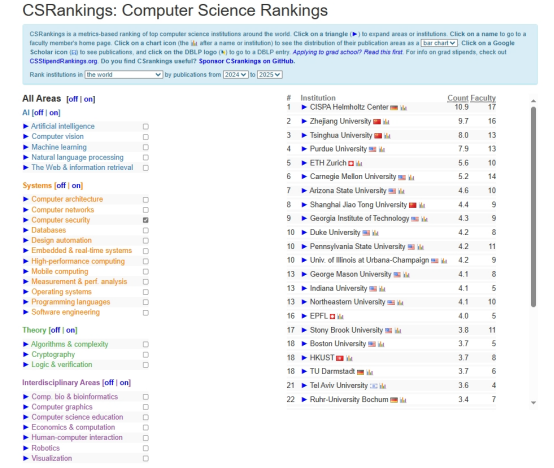Image resolution: width=554 pixels, height=468 pixels.
Task: Uncheck the Computer security checkbox
Action: coord(146,220)
